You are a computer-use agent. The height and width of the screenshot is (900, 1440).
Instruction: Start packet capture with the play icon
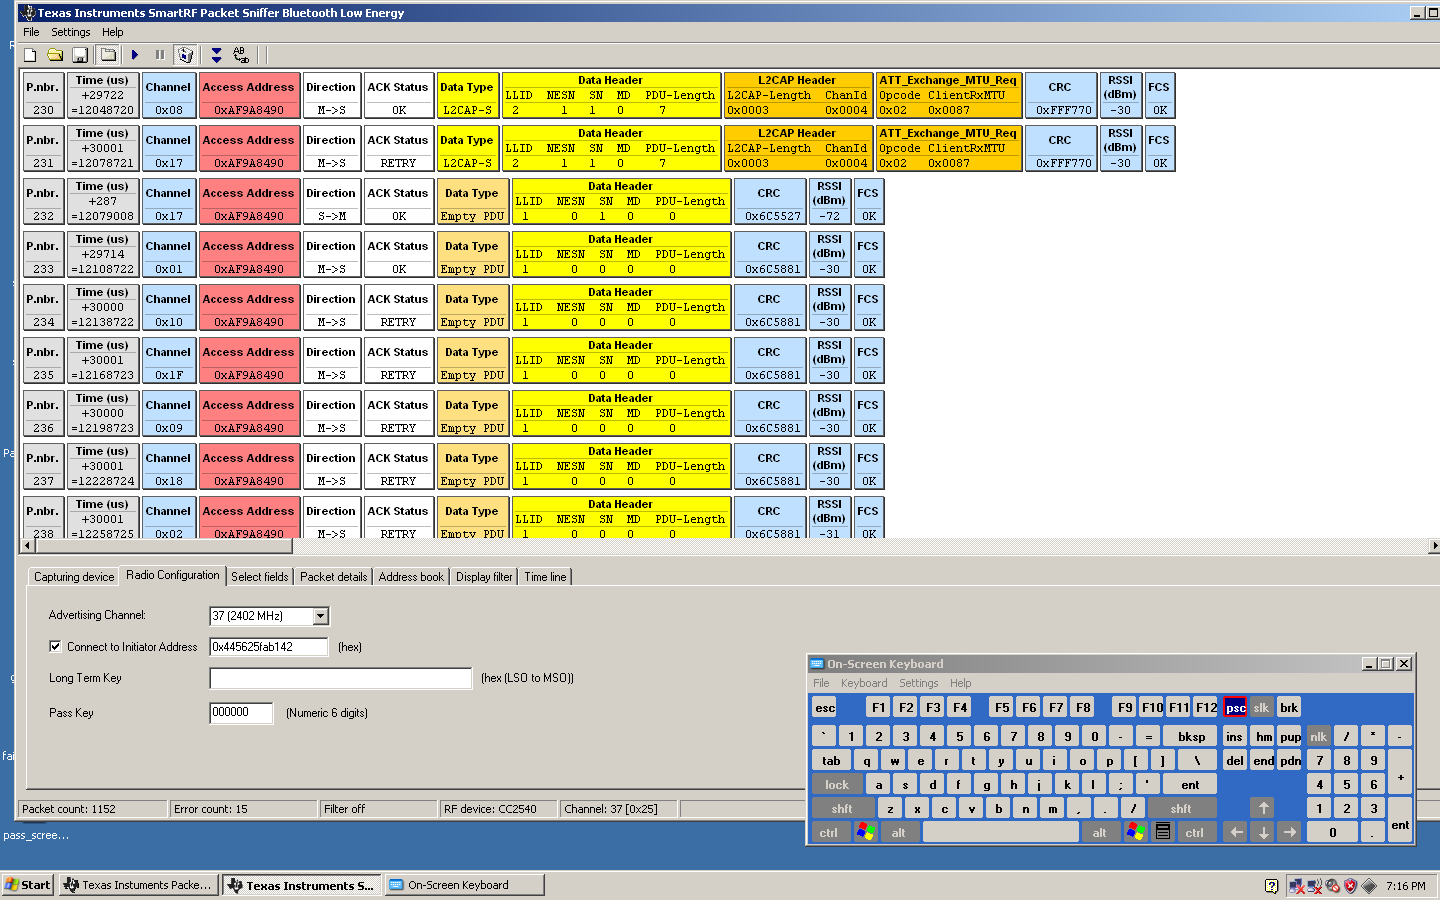(135, 55)
